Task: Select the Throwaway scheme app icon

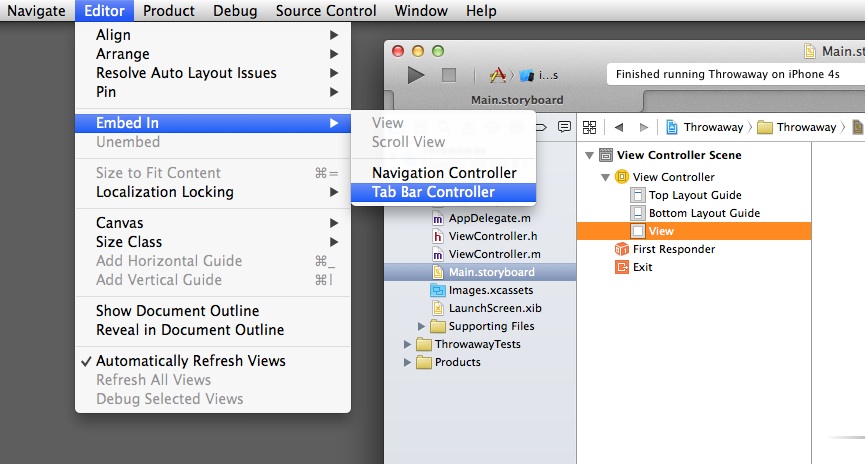Action: [x=498, y=74]
